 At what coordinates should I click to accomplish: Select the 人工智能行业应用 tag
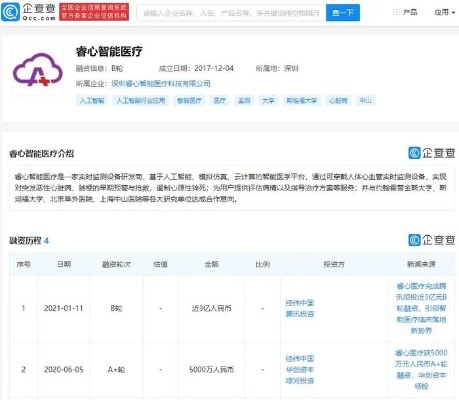141,100
